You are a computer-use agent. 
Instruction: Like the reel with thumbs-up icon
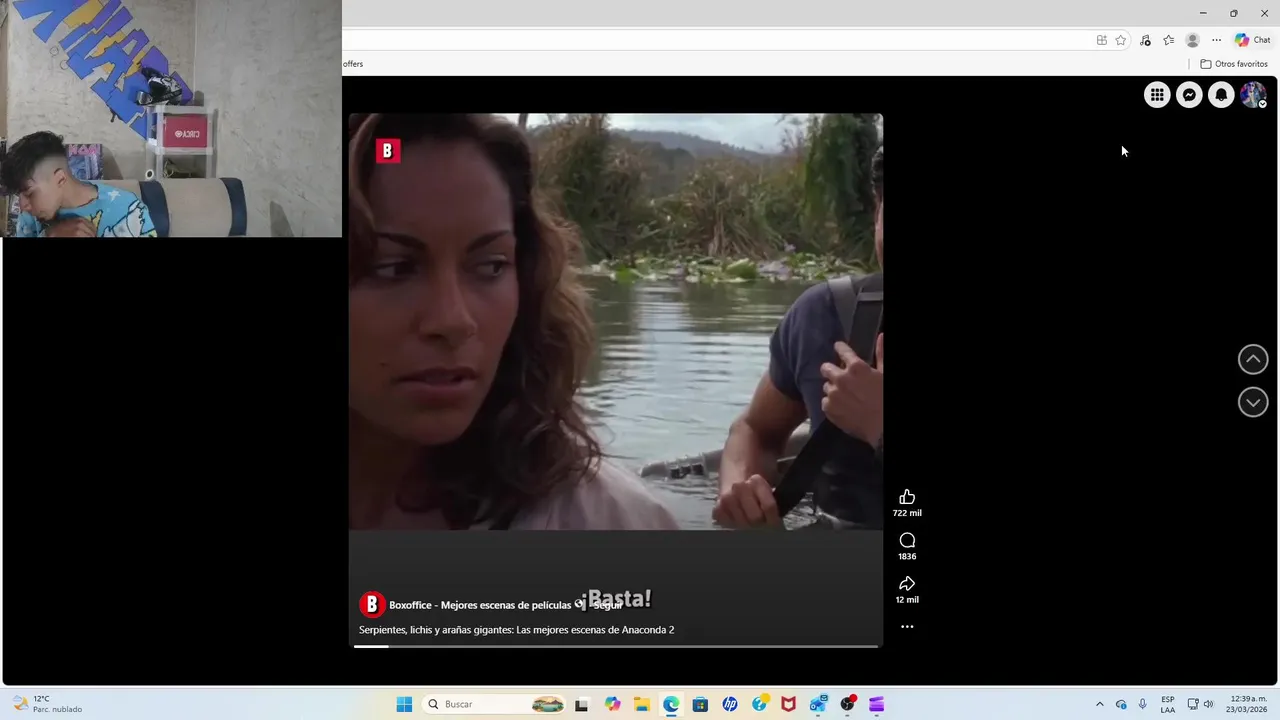pyautogui.click(x=907, y=497)
